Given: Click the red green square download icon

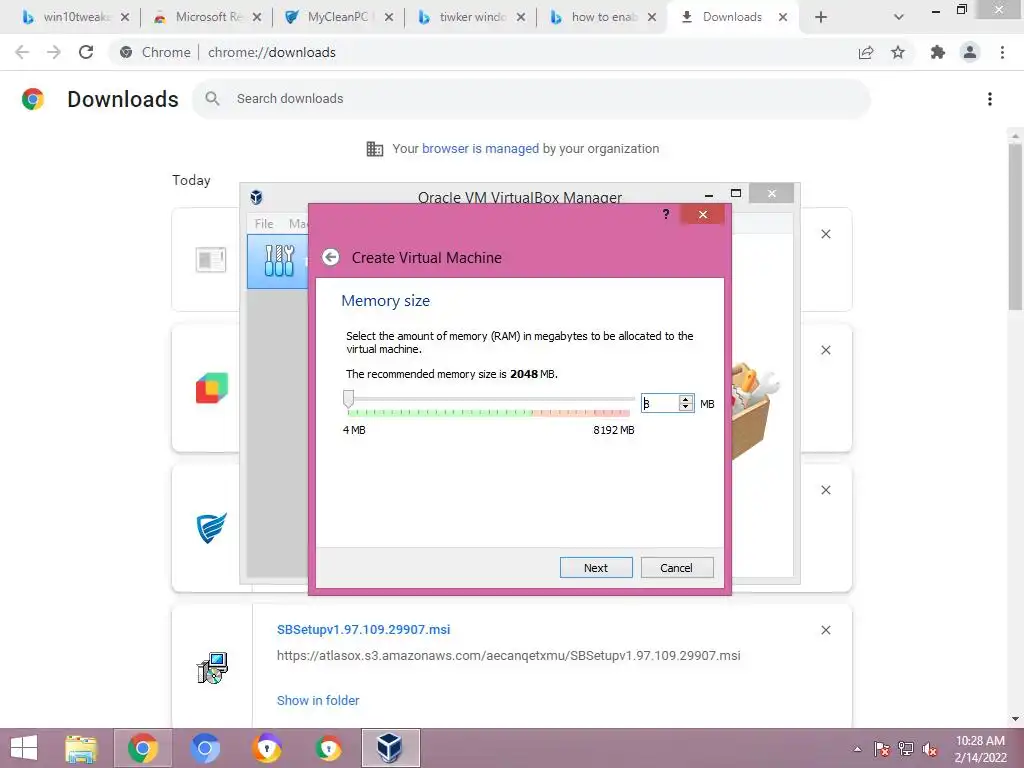Looking at the screenshot, I should click(x=212, y=388).
